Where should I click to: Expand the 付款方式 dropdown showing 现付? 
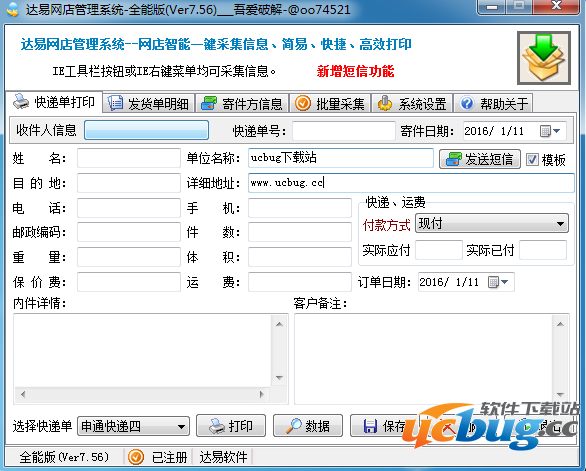492,224
